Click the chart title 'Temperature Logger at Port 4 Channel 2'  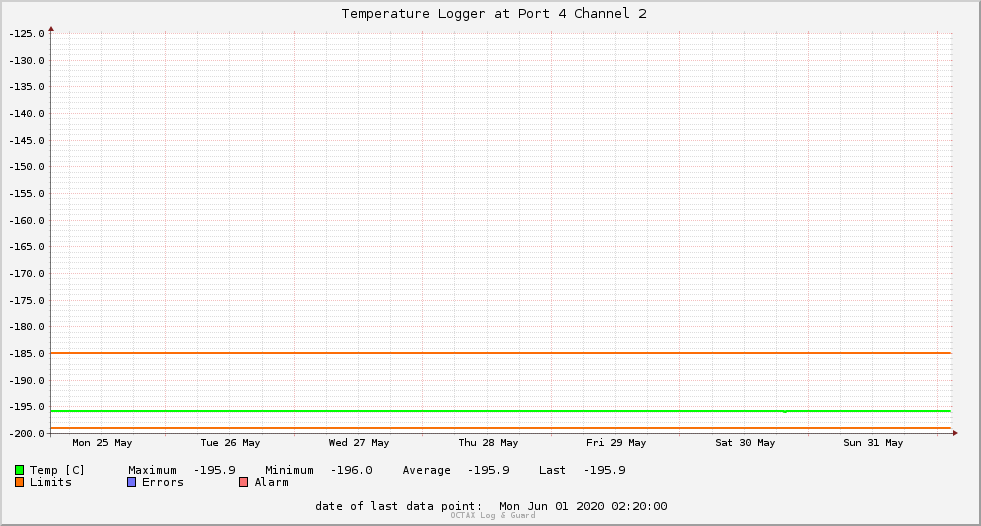tap(494, 14)
